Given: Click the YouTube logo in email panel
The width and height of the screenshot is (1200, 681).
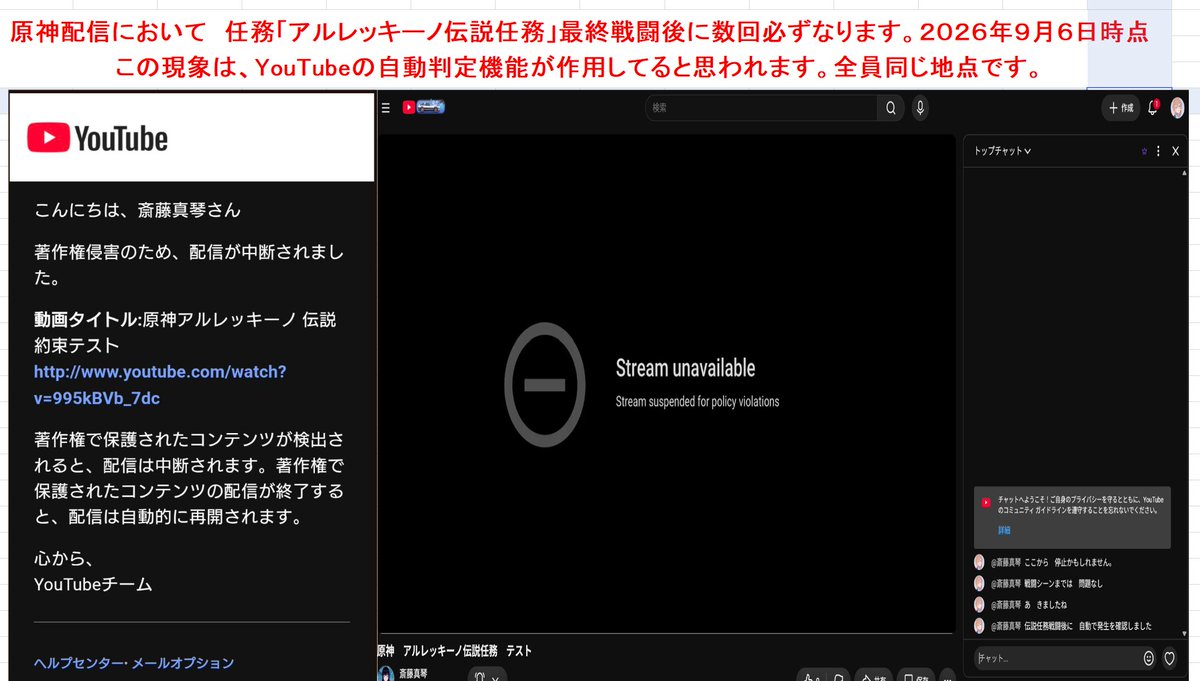Looking at the screenshot, I should pyautogui.click(x=97, y=138).
